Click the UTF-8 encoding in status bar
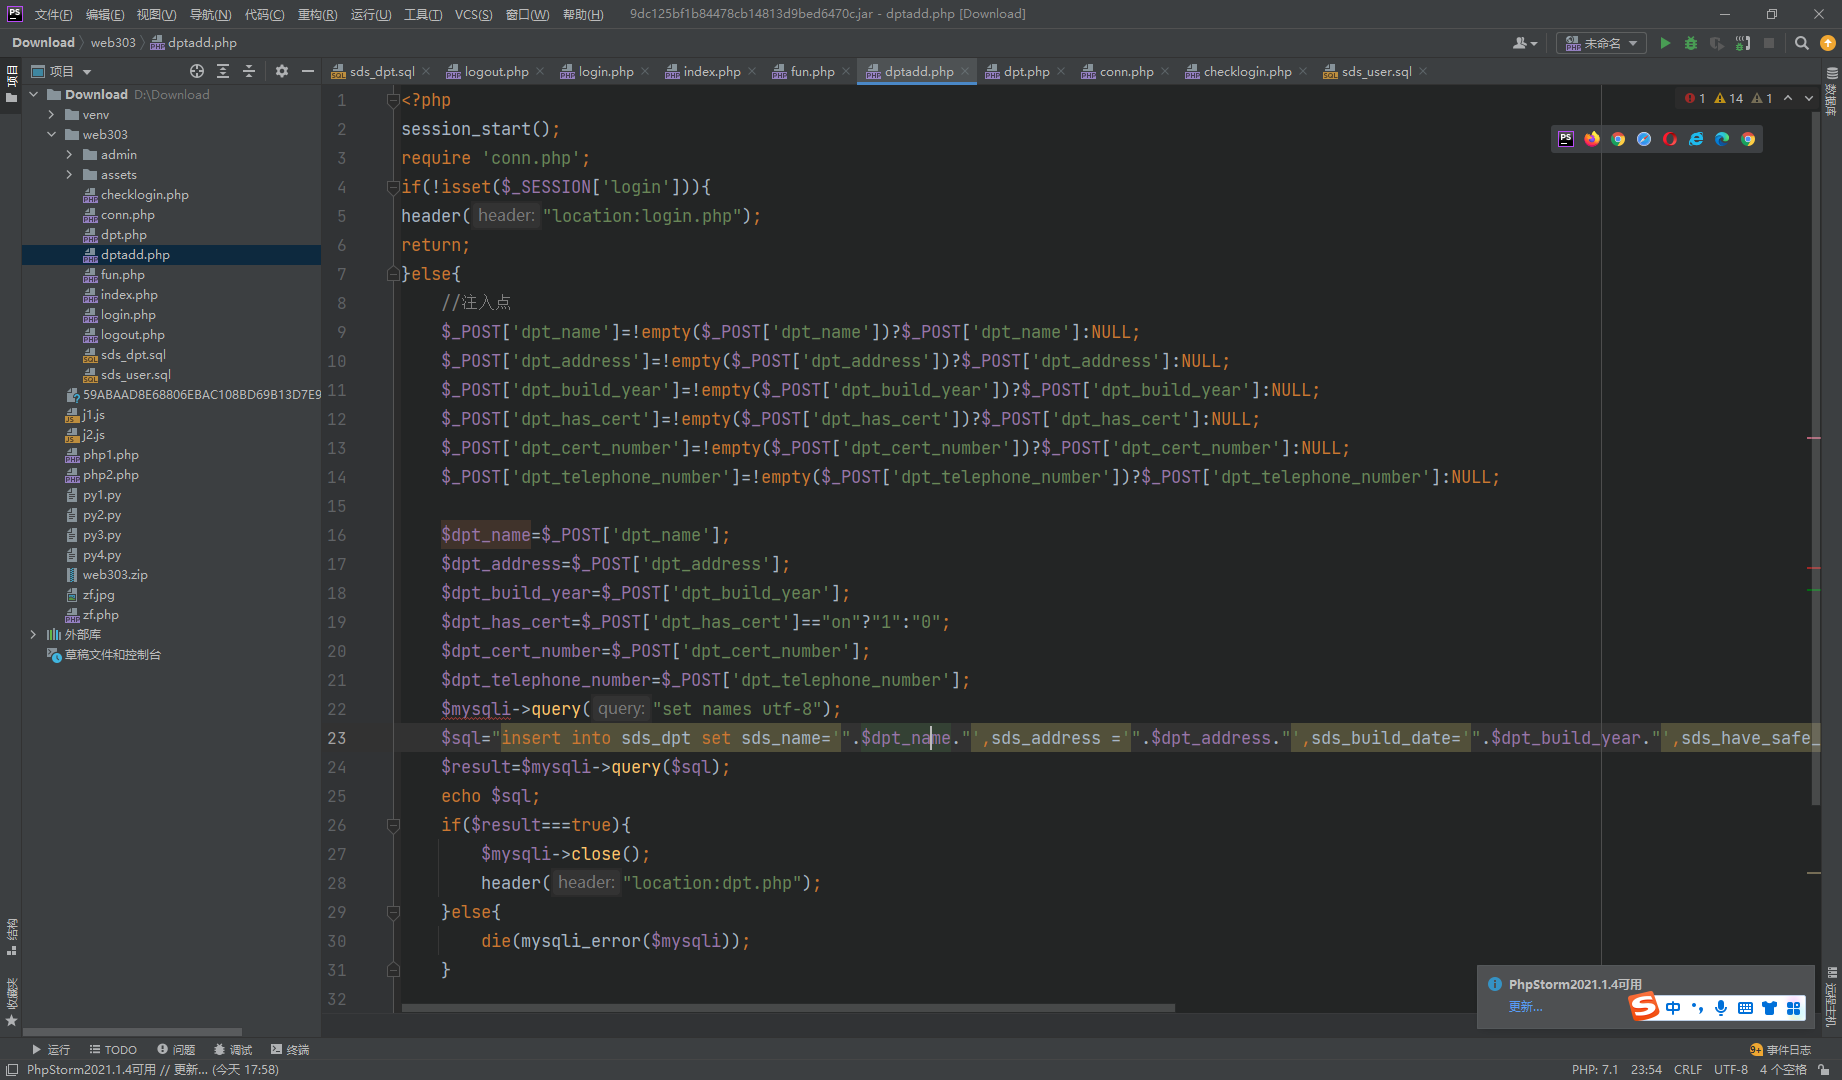Viewport: 1842px width, 1080px height. 1731,1070
